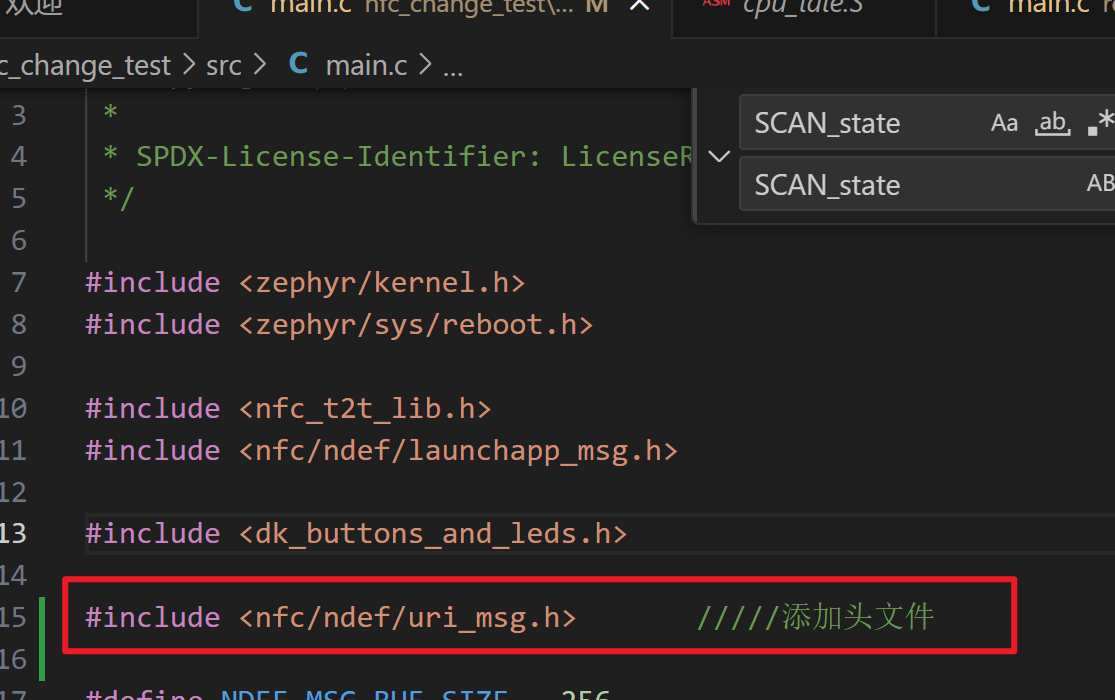Click nfc_change_test folder in breadcrumb

pos(85,66)
